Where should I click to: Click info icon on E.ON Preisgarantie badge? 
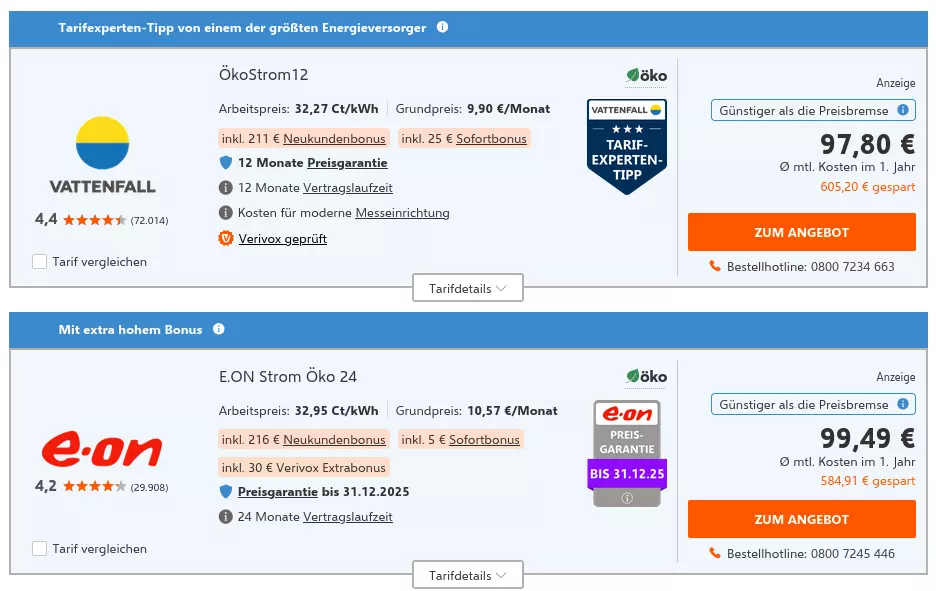pyautogui.click(x=627, y=498)
